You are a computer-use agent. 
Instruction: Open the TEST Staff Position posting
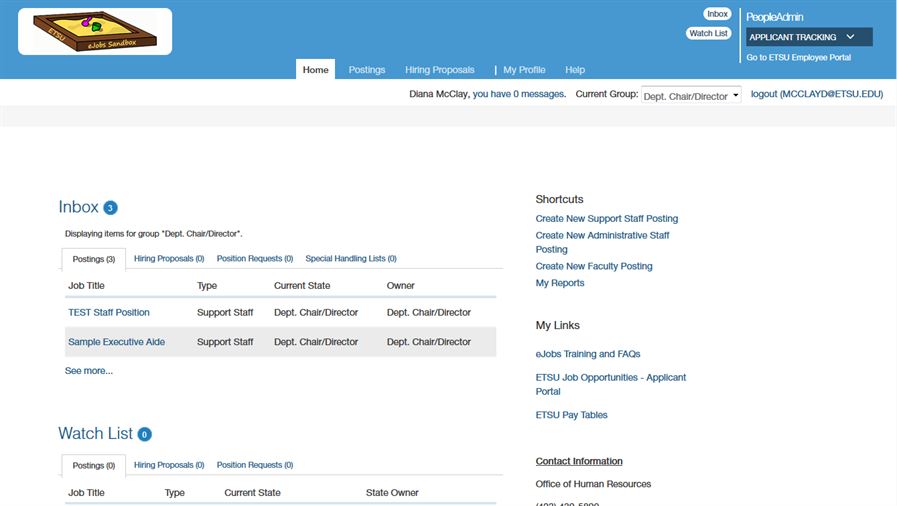pos(109,312)
